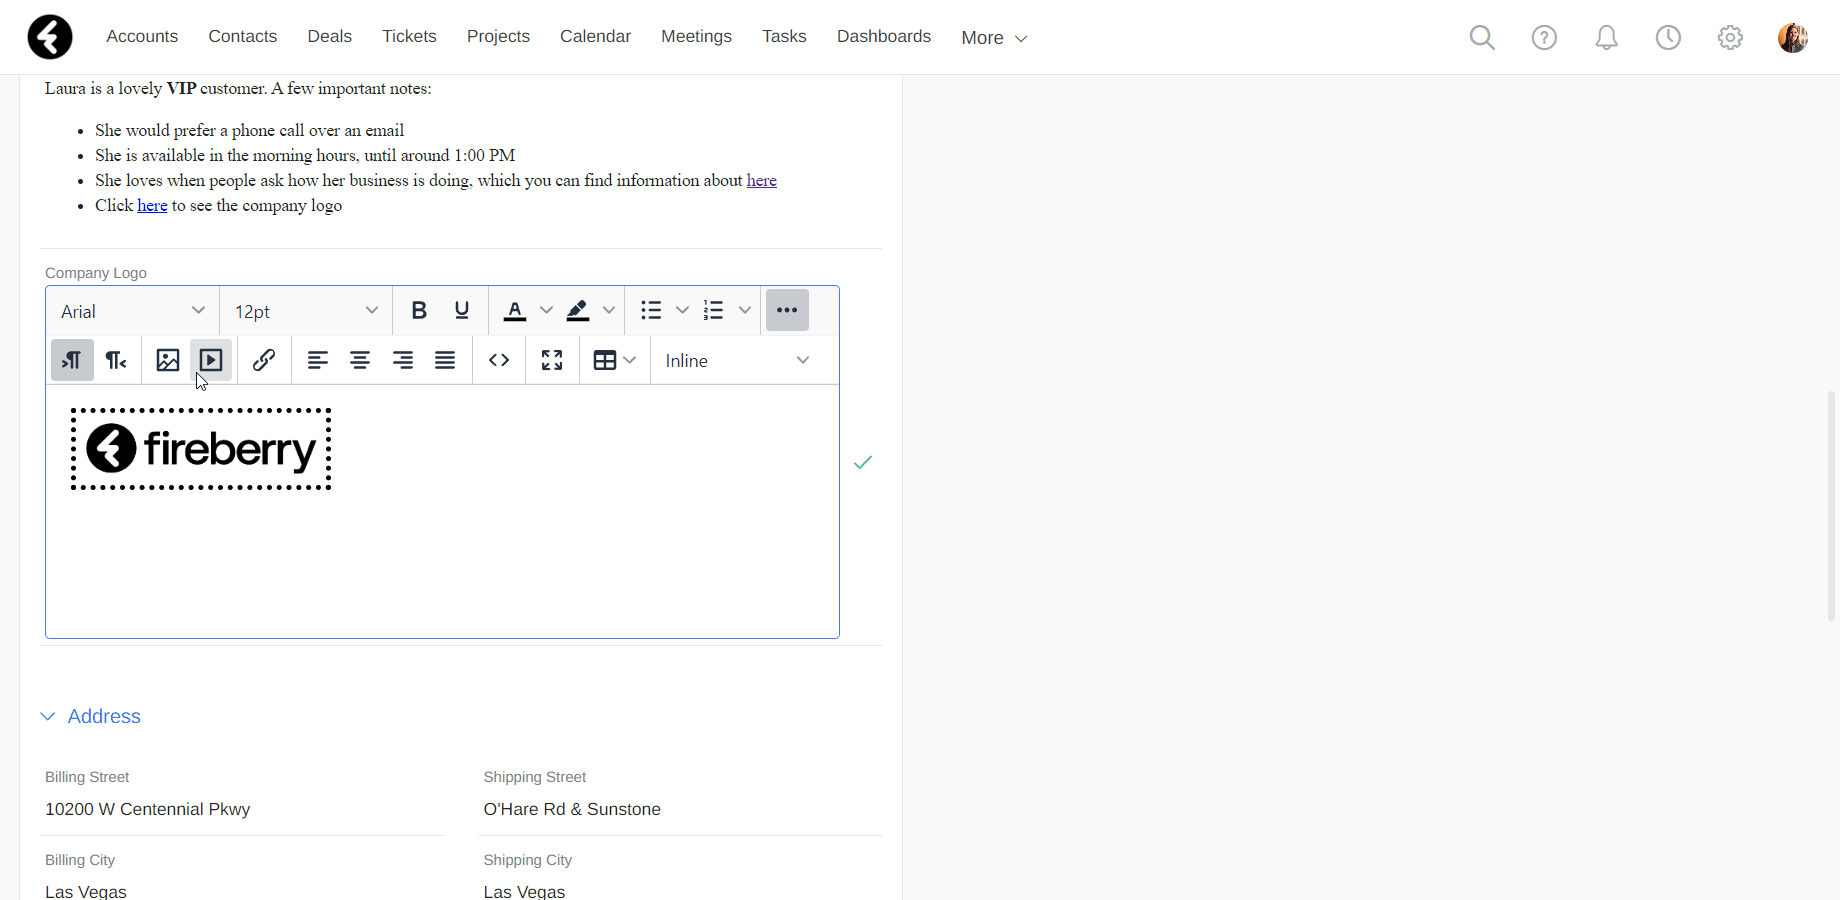Set right-to-left text direction
Image resolution: width=1840 pixels, height=900 pixels.
tap(116, 360)
